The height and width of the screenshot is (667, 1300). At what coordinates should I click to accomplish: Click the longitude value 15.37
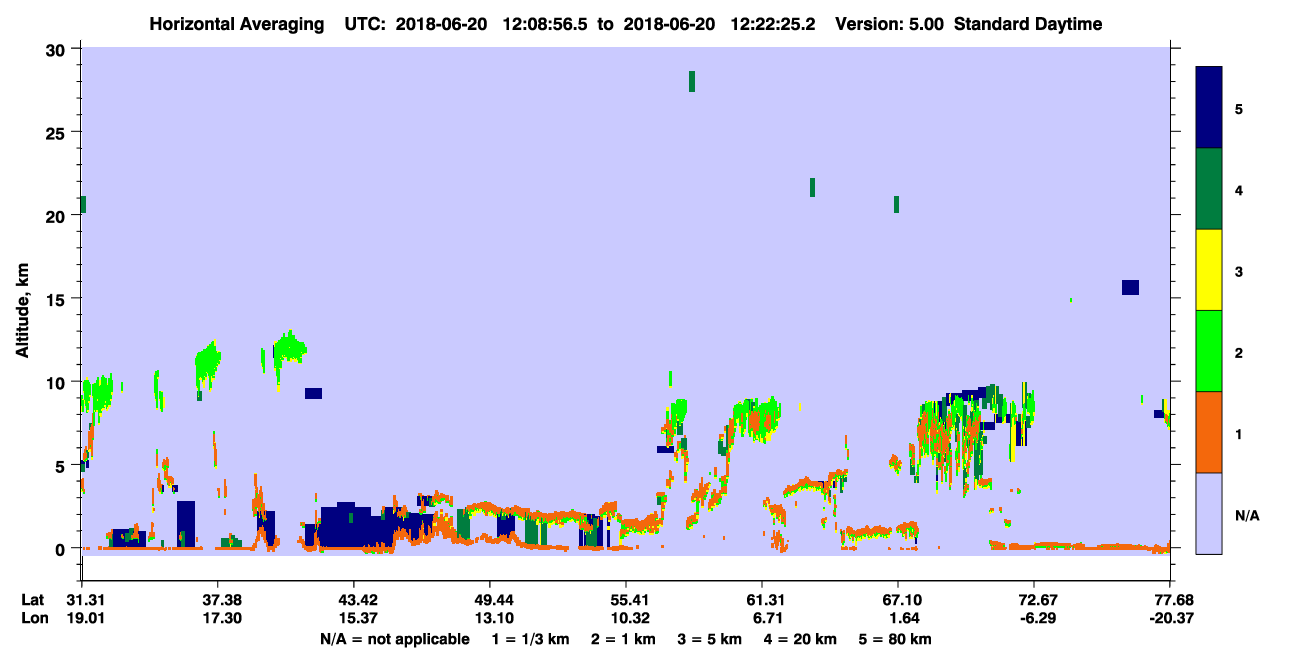[353, 618]
